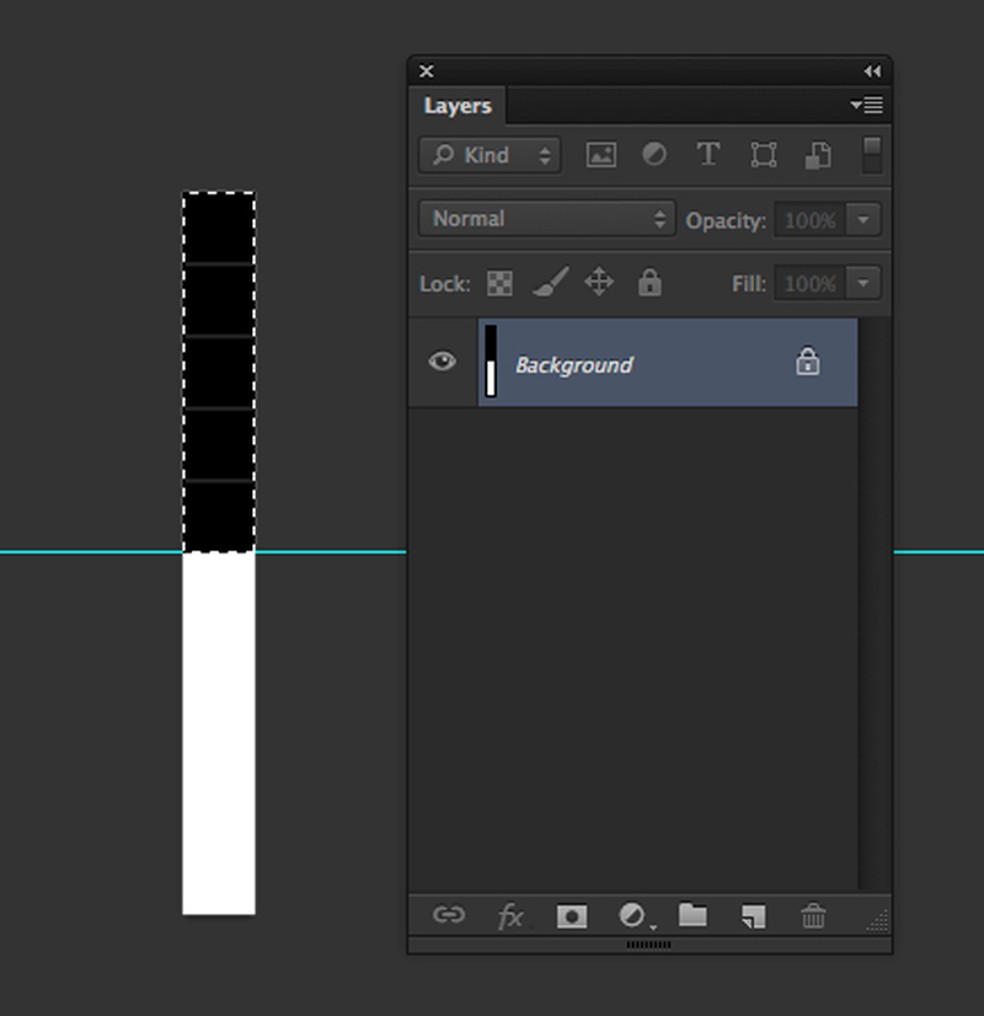Toggle the layer filtering switch

click(x=872, y=155)
